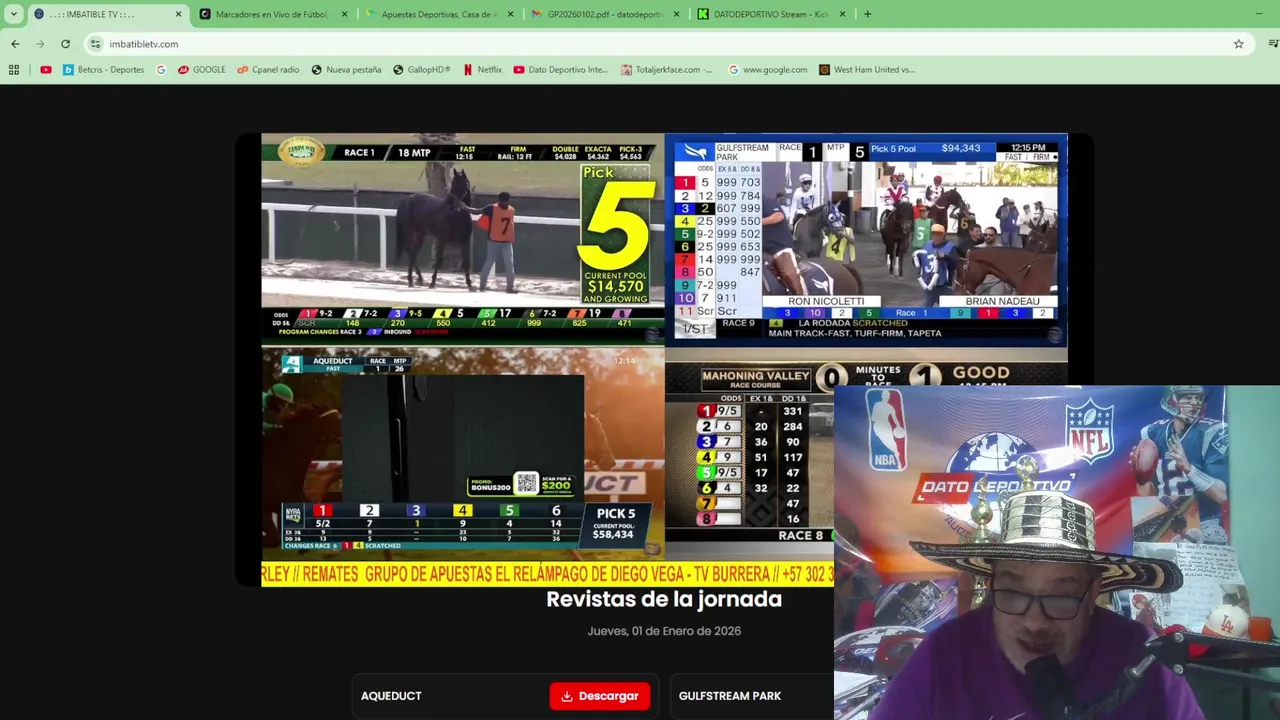Go forward to next page
1280x720 pixels.
(40, 44)
